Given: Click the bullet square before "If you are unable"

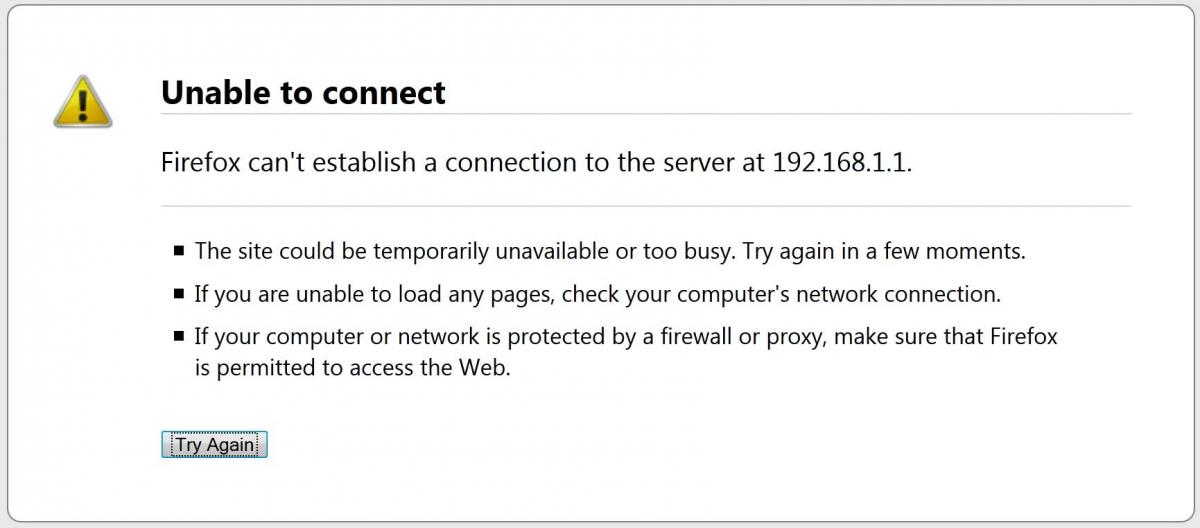Looking at the screenshot, I should tap(178, 295).
